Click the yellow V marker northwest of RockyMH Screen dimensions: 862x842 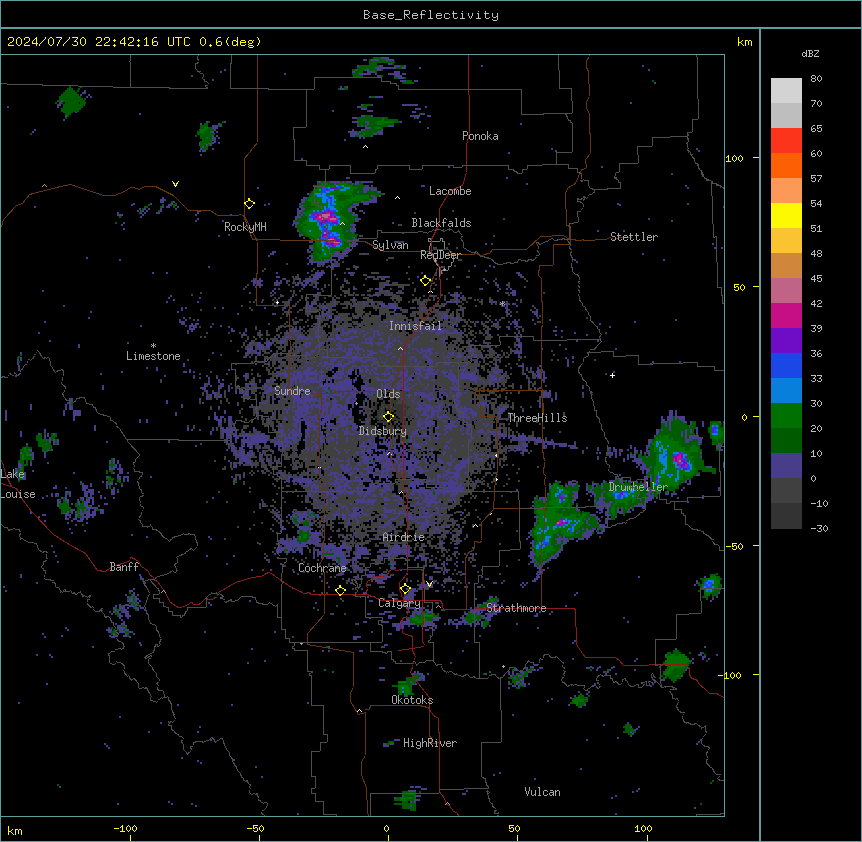175,184
